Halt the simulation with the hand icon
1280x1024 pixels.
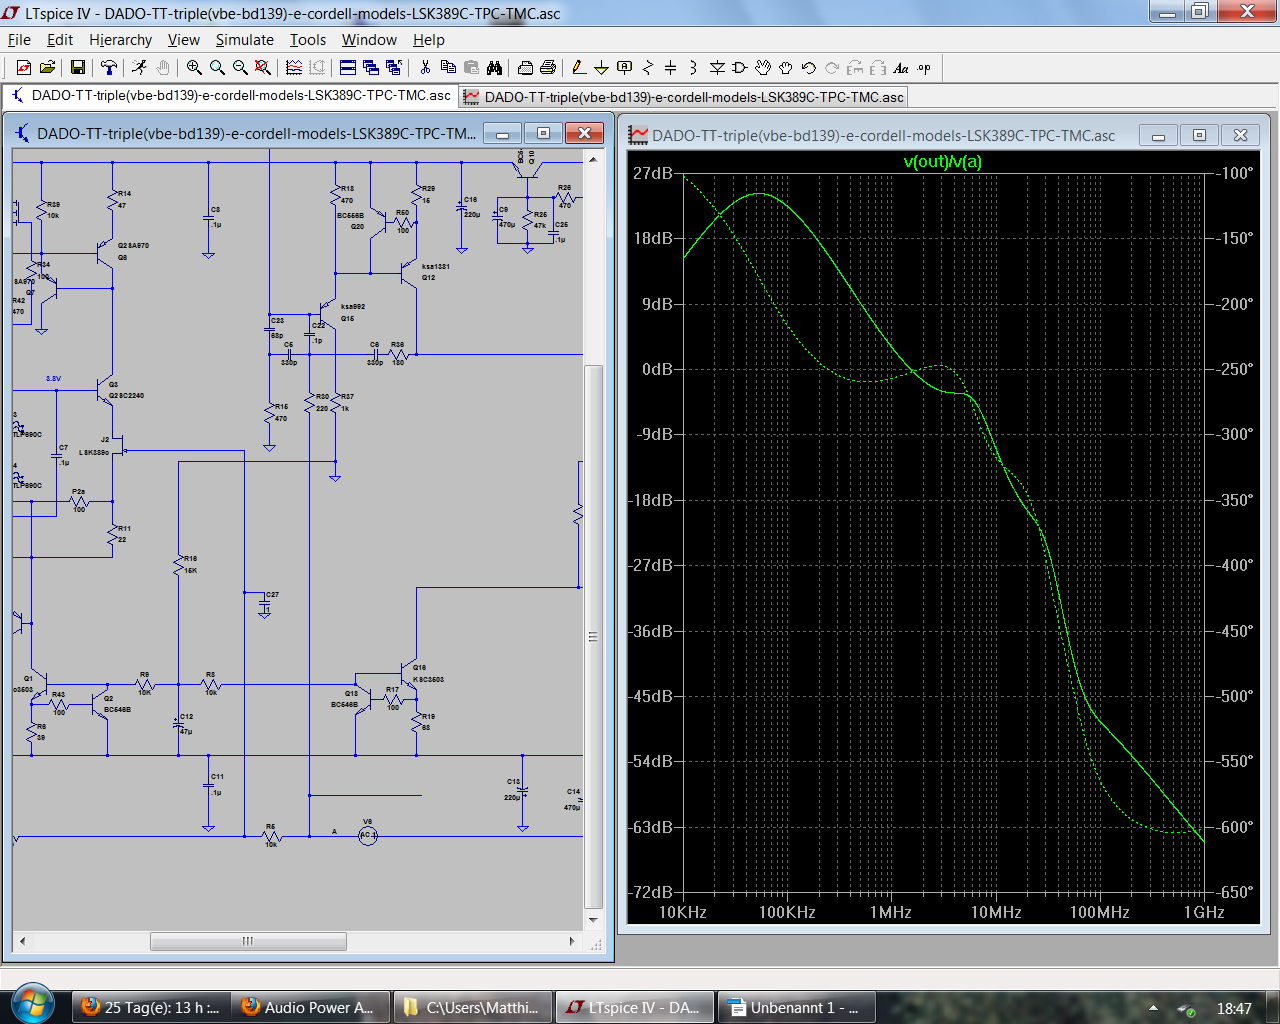point(162,67)
